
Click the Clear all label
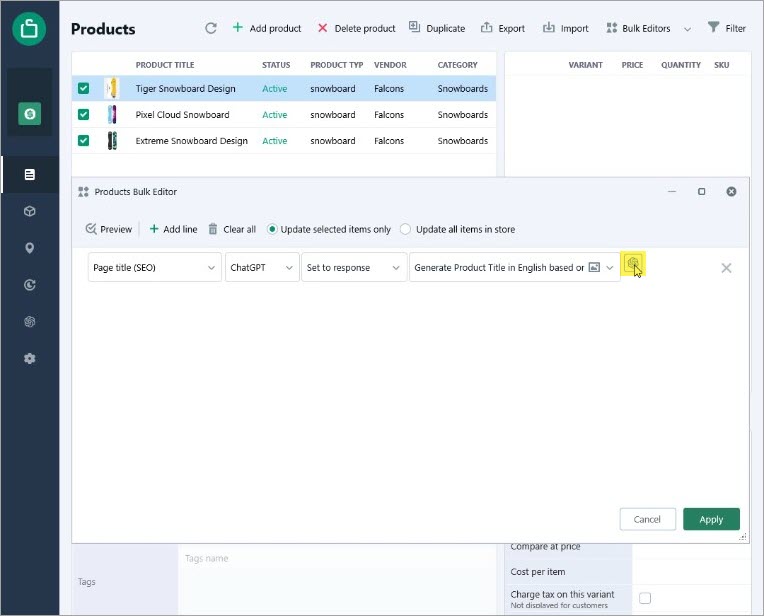pos(239,229)
